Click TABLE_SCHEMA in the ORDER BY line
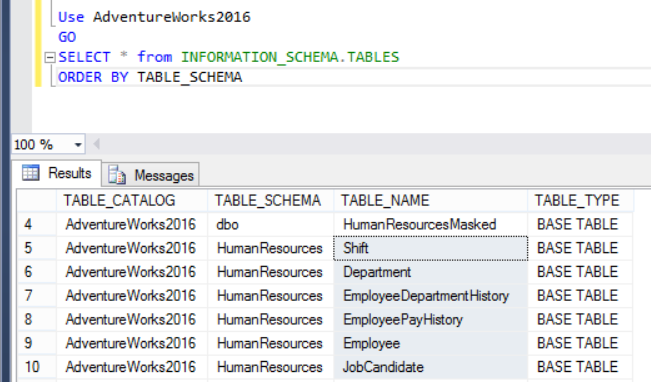This screenshot has width=651, height=382. pos(190,77)
